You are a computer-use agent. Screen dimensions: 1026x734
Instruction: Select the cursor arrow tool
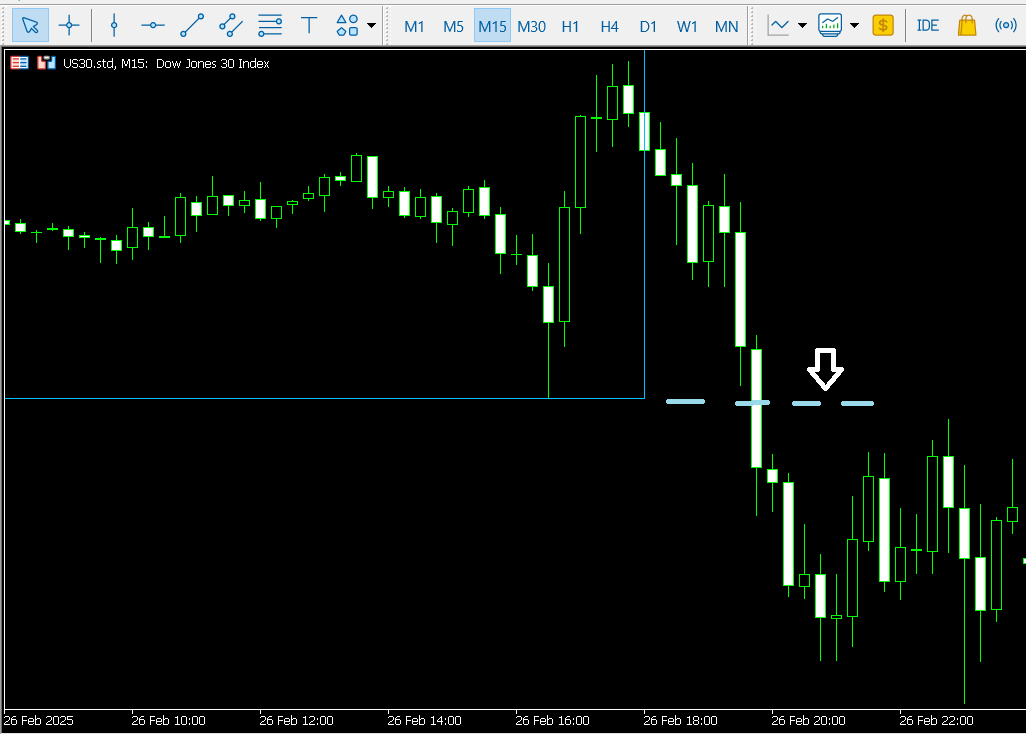tap(31, 25)
